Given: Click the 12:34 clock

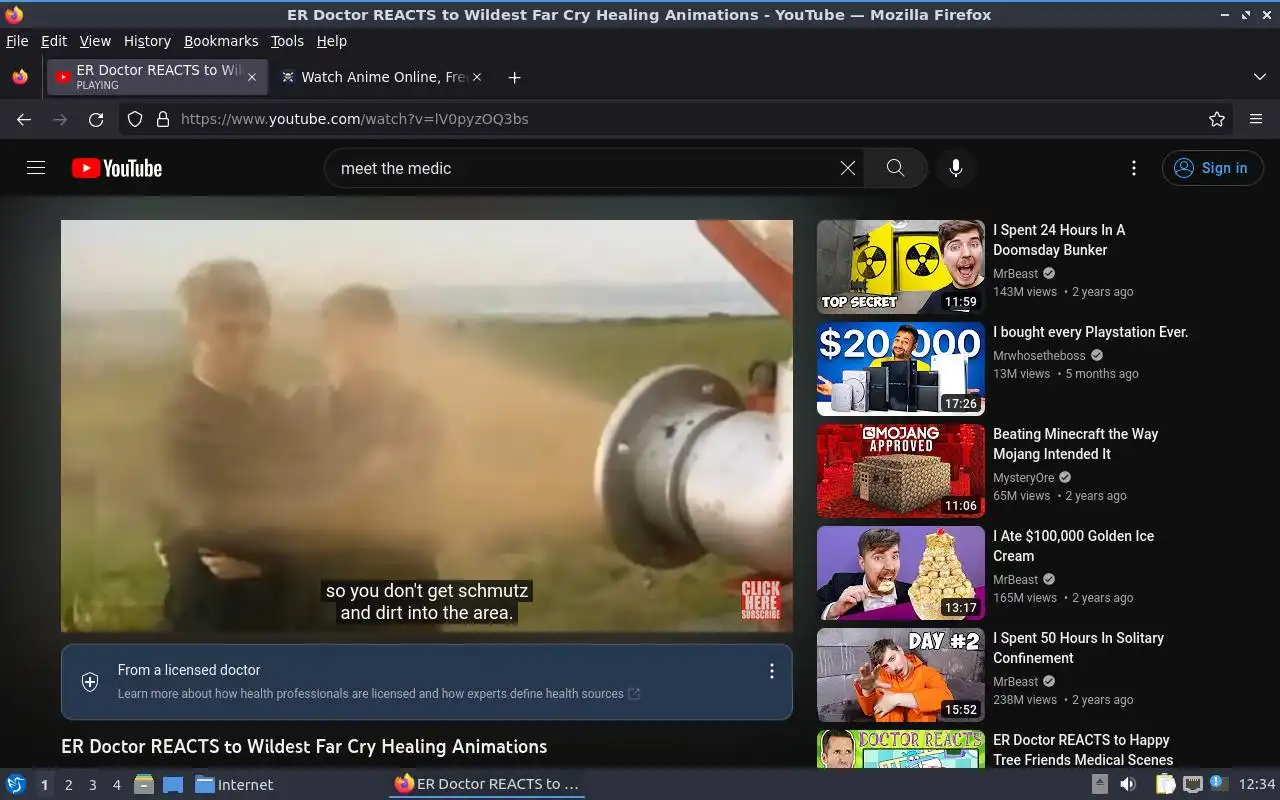Looking at the screenshot, I should tap(1257, 784).
